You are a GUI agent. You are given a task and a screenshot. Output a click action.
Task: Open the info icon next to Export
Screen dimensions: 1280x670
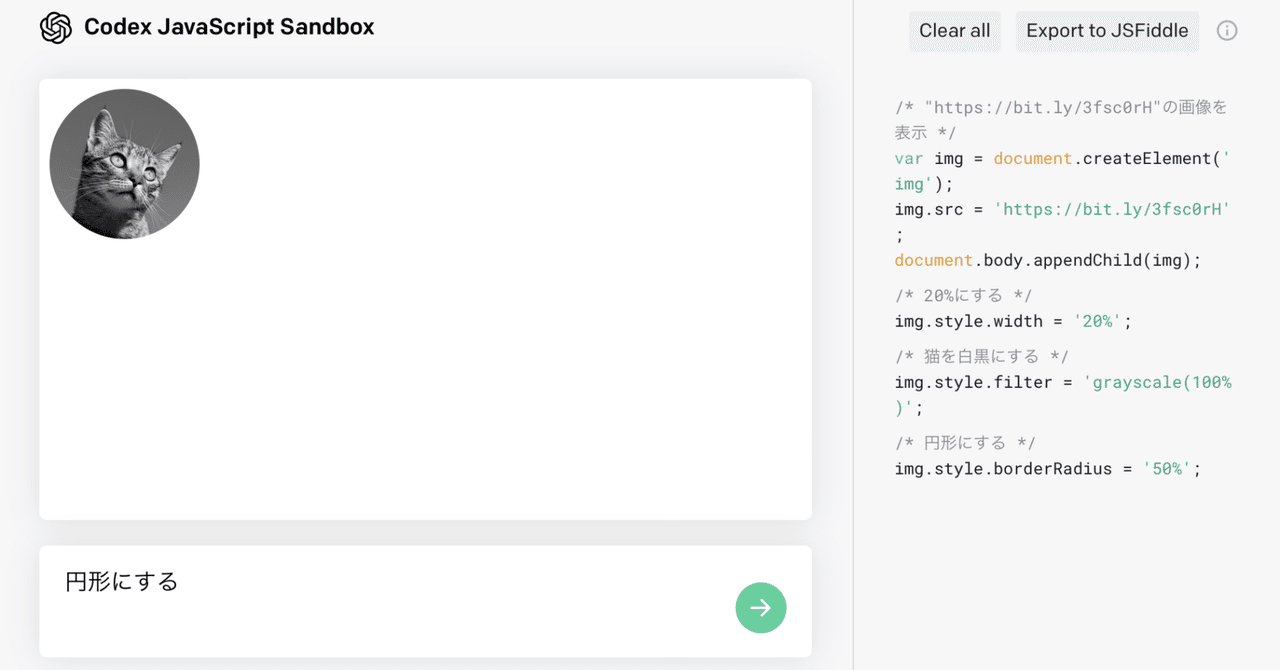coord(1227,30)
